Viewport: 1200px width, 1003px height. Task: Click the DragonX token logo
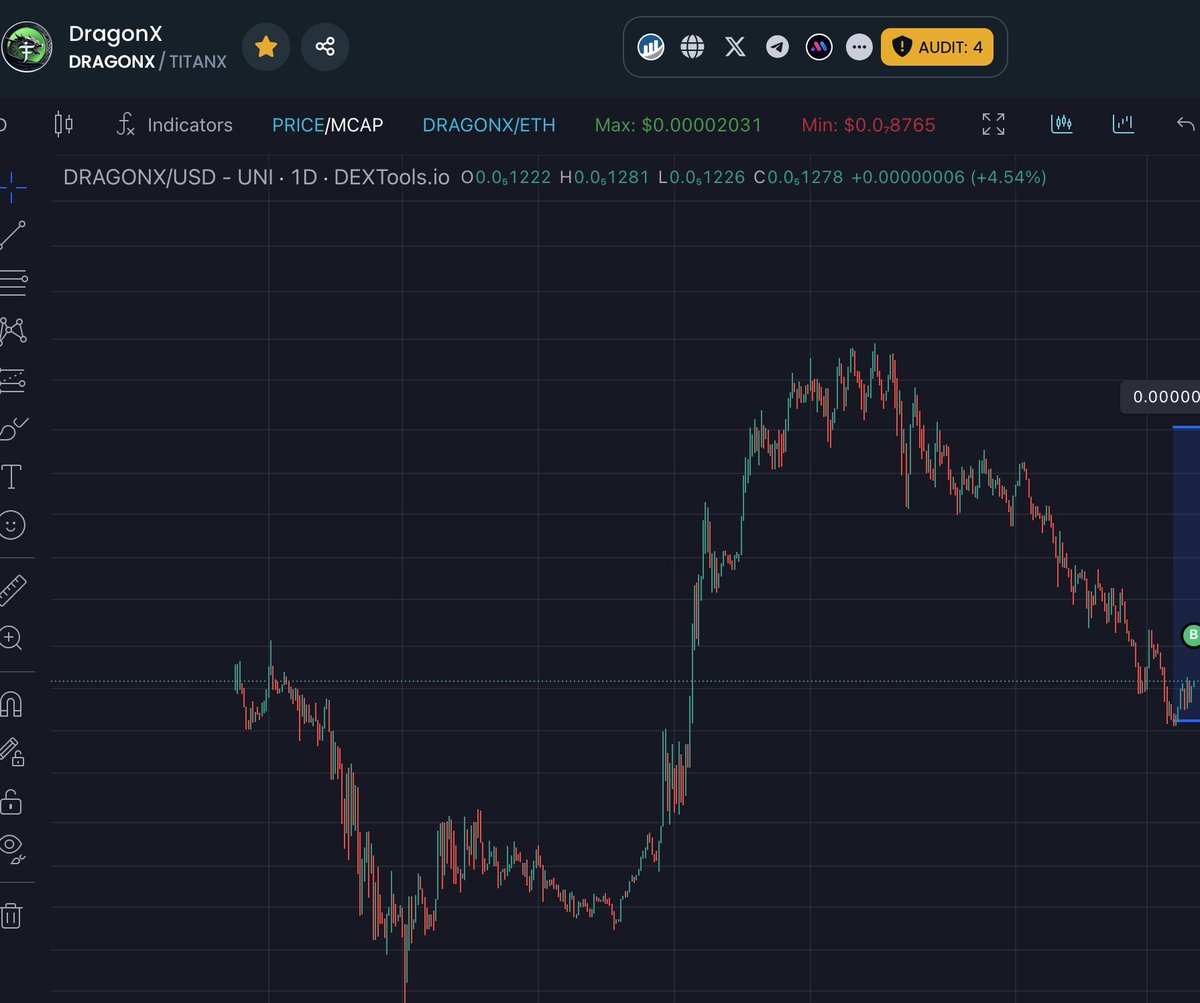point(26,47)
